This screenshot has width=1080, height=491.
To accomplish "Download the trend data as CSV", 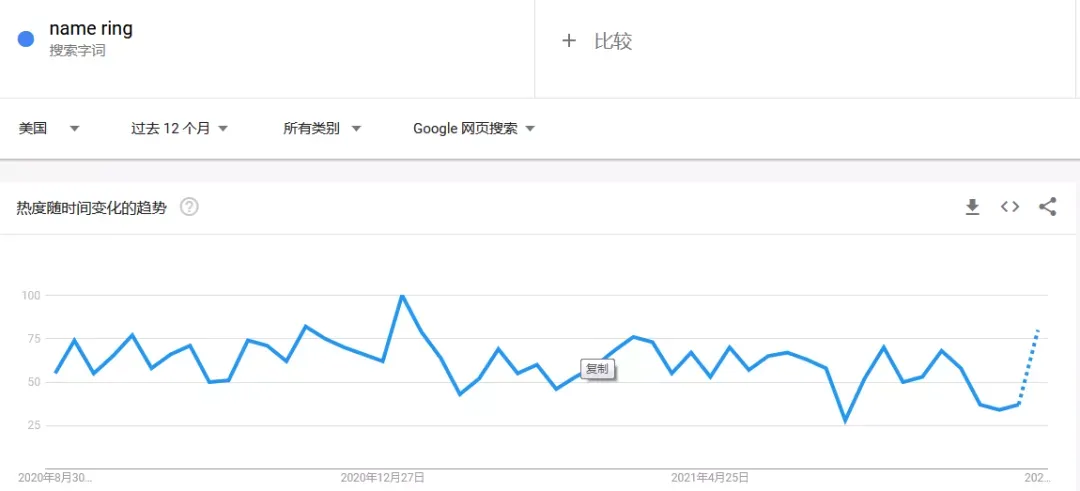I will pyautogui.click(x=972, y=207).
